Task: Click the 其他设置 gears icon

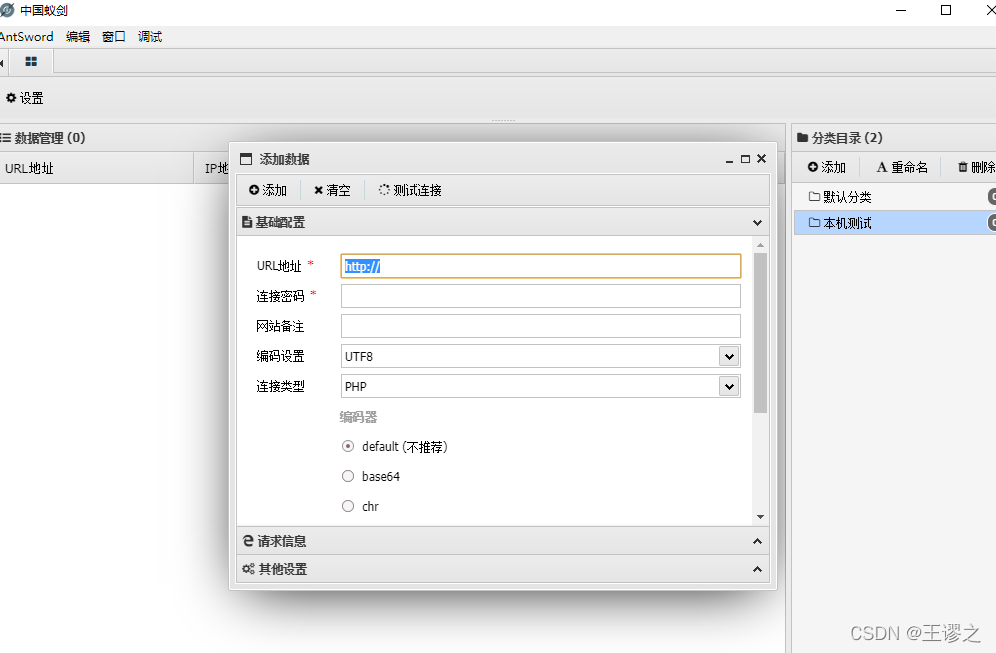Action: tap(248, 569)
